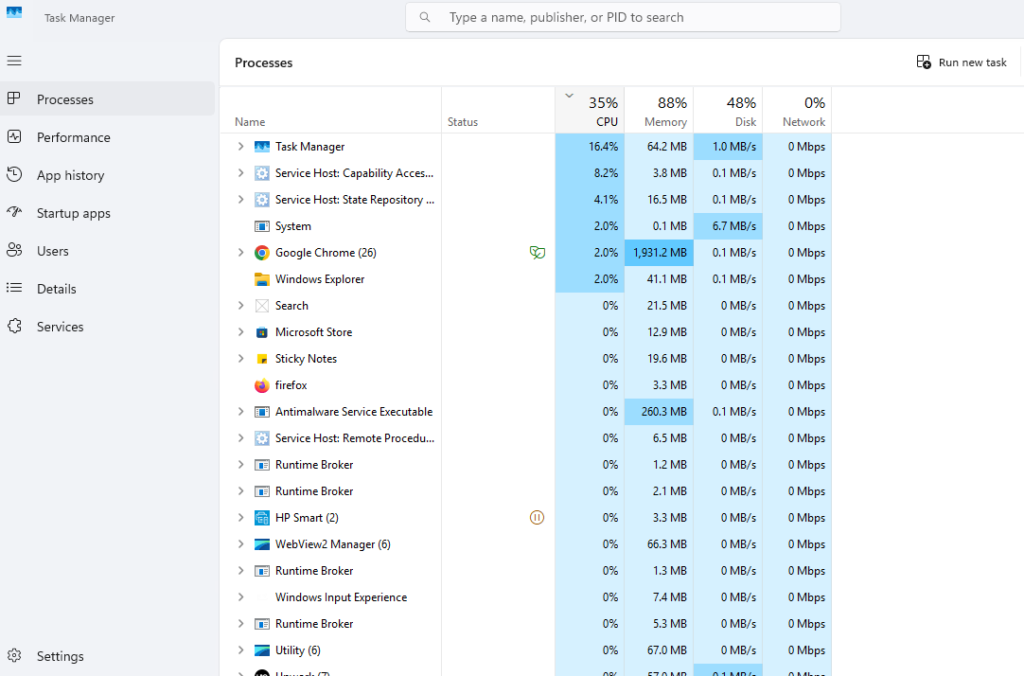
Task: Click the HP Smart suspended status icon
Action: (537, 518)
